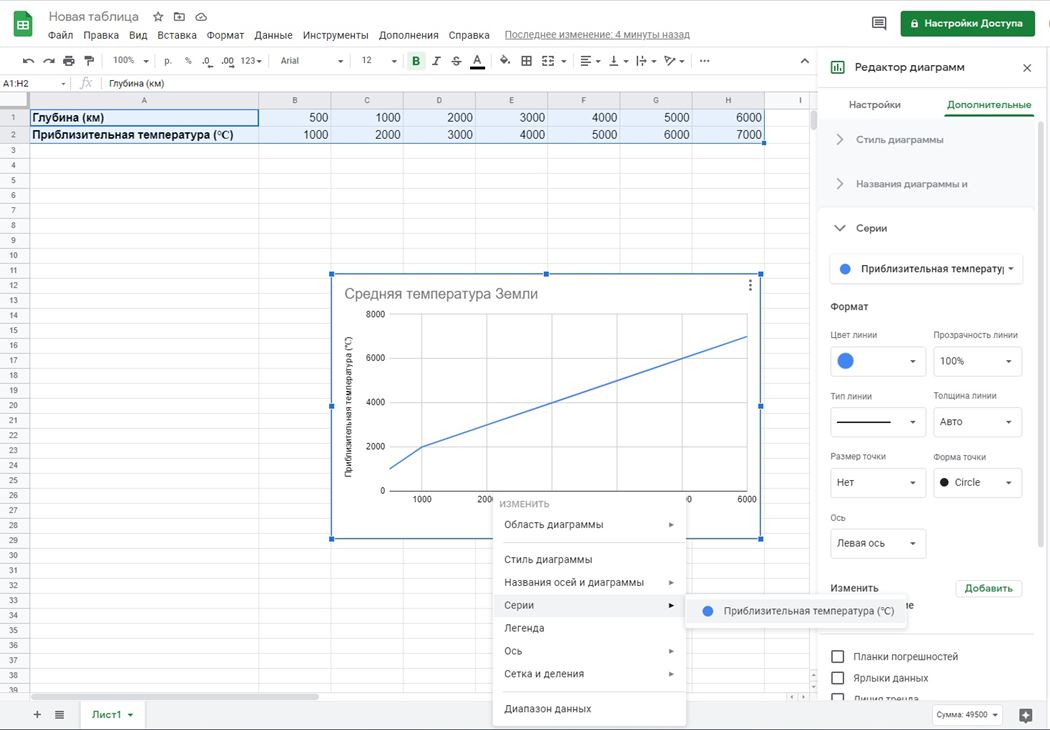Open the Вставка menu
Screen dimensions: 1050x730
[177, 35]
